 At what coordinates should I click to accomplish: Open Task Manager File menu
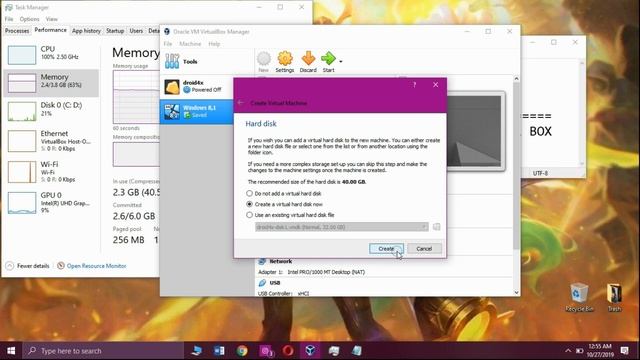9,19
